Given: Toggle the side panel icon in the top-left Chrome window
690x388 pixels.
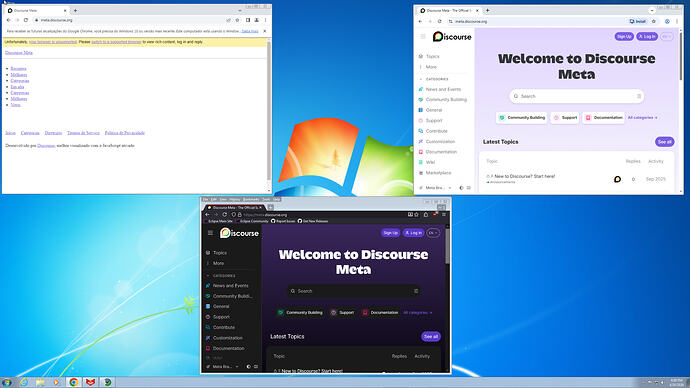Looking at the screenshot, I should click(248, 20).
